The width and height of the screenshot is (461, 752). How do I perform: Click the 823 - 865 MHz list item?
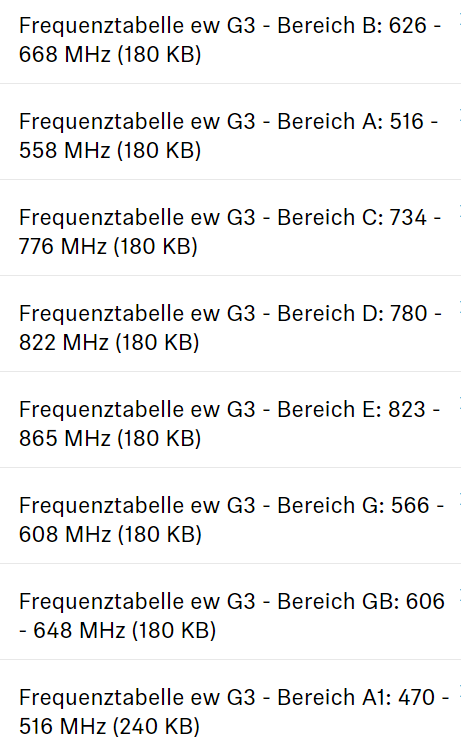point(229,423)
